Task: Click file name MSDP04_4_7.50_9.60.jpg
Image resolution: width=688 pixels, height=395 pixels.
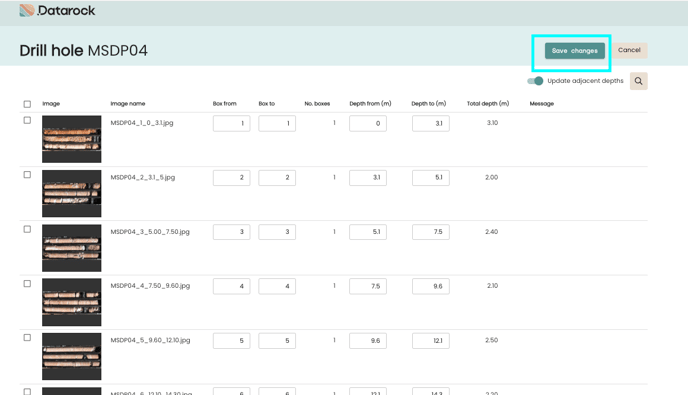Action: coord(150,286)
